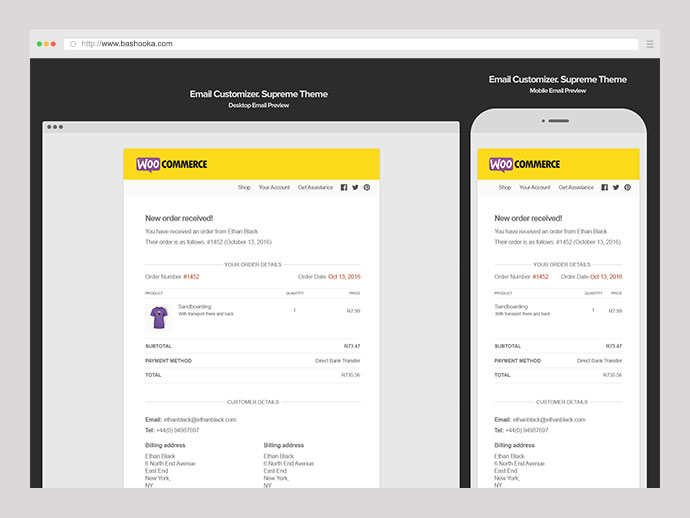Click the three dots on desktop preview window

pyautogui.click(x=55, y=127)
